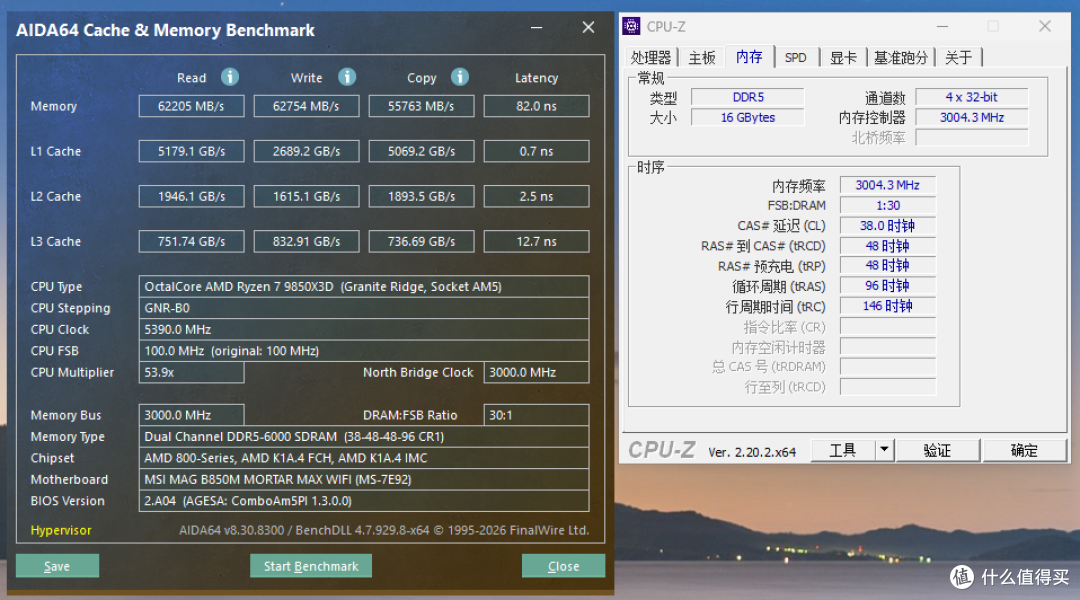This screenshot has height=600, width=1080.
Task: Click the Chipset AMD 800-Series field
Action: click(x=364, y=458)
